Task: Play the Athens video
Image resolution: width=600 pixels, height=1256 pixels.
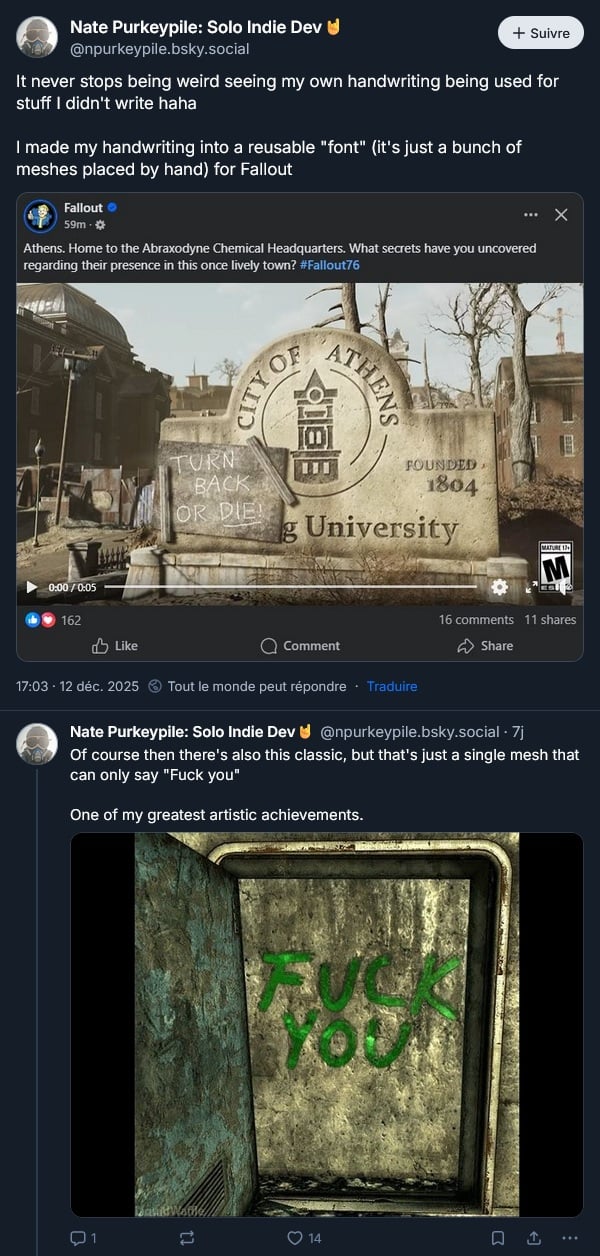Action: 32,587
